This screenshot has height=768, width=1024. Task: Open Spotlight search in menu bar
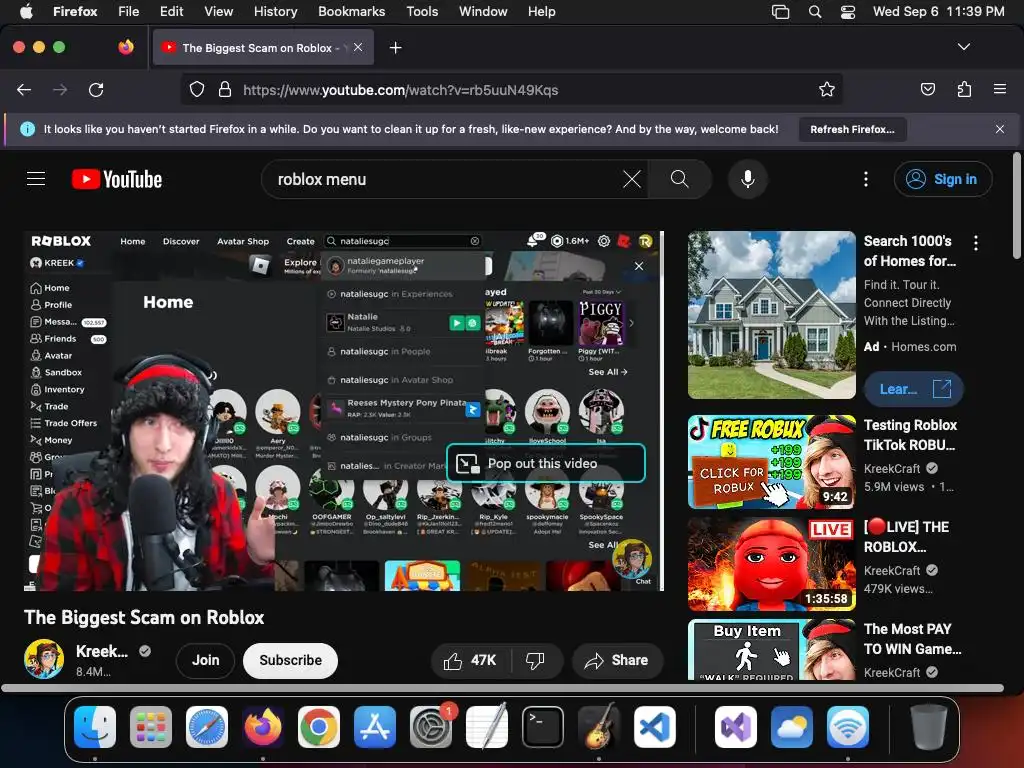tap(814, 11)
